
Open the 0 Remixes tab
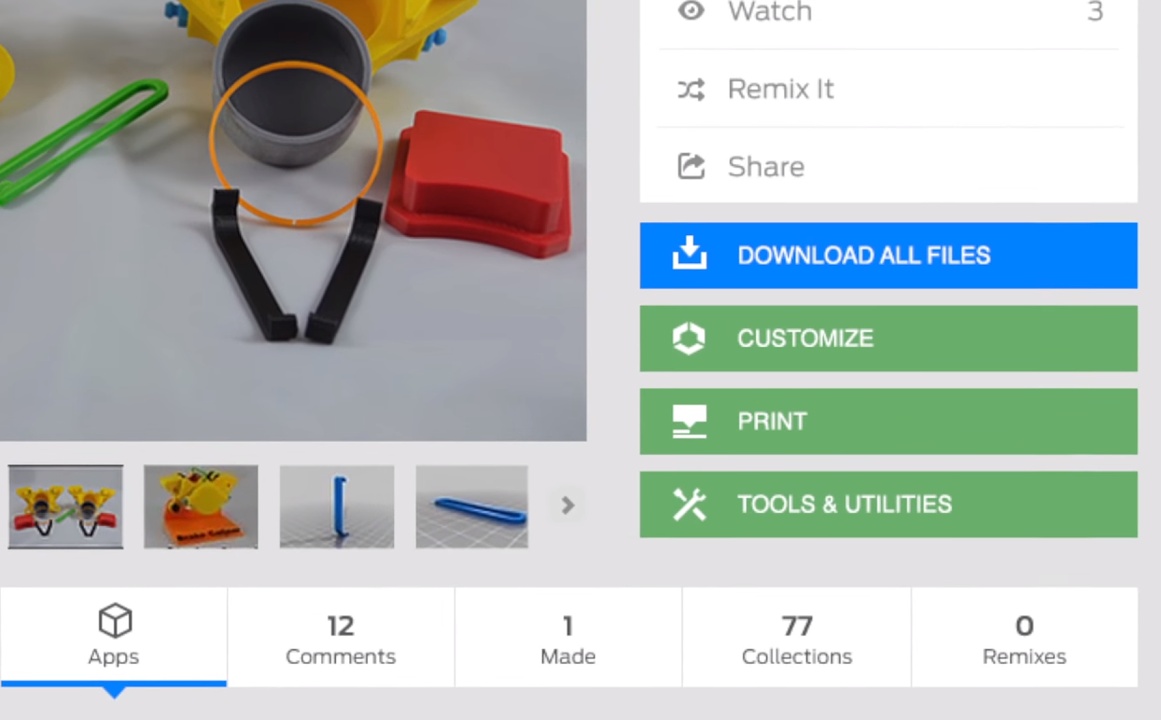[x=1025, y=639]
